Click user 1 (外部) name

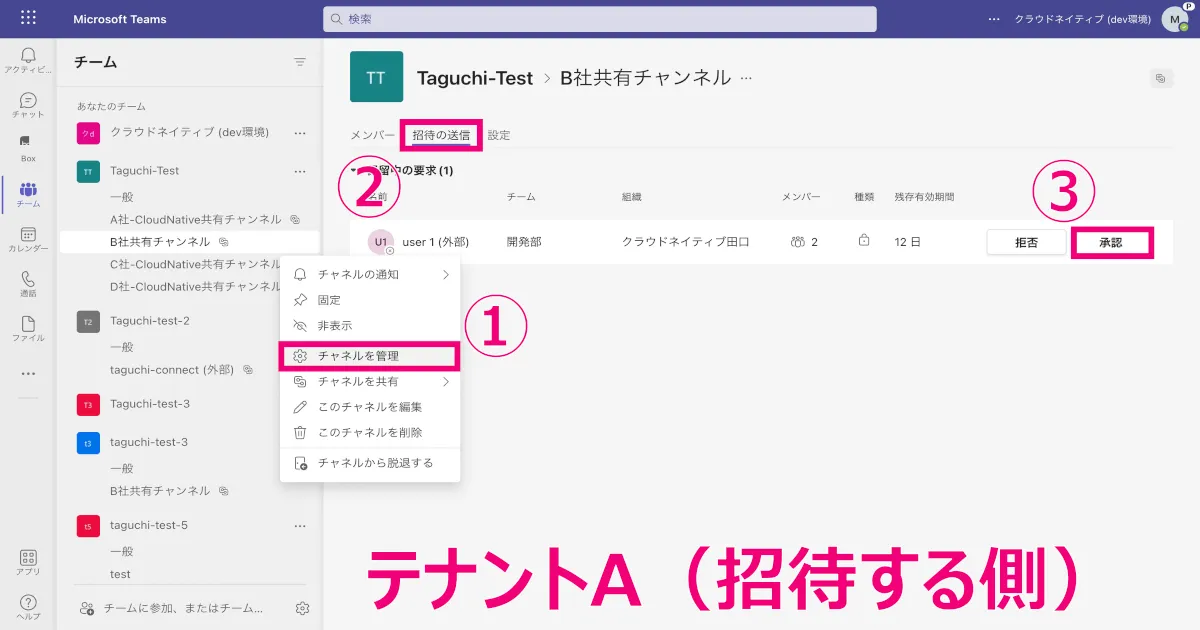click(435, 242)
